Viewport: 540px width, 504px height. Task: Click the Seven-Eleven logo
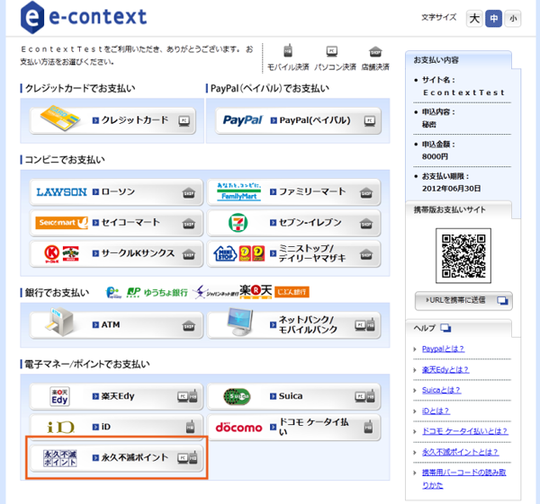(238, 223)
